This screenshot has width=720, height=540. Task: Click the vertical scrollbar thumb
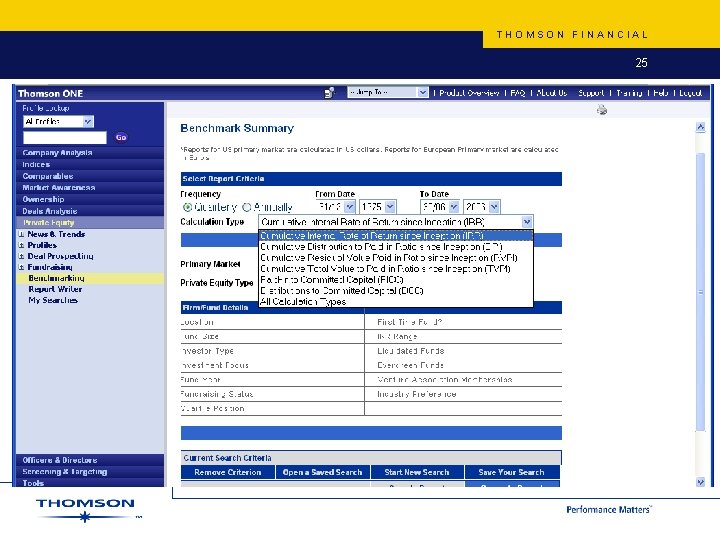coord(700,292)
